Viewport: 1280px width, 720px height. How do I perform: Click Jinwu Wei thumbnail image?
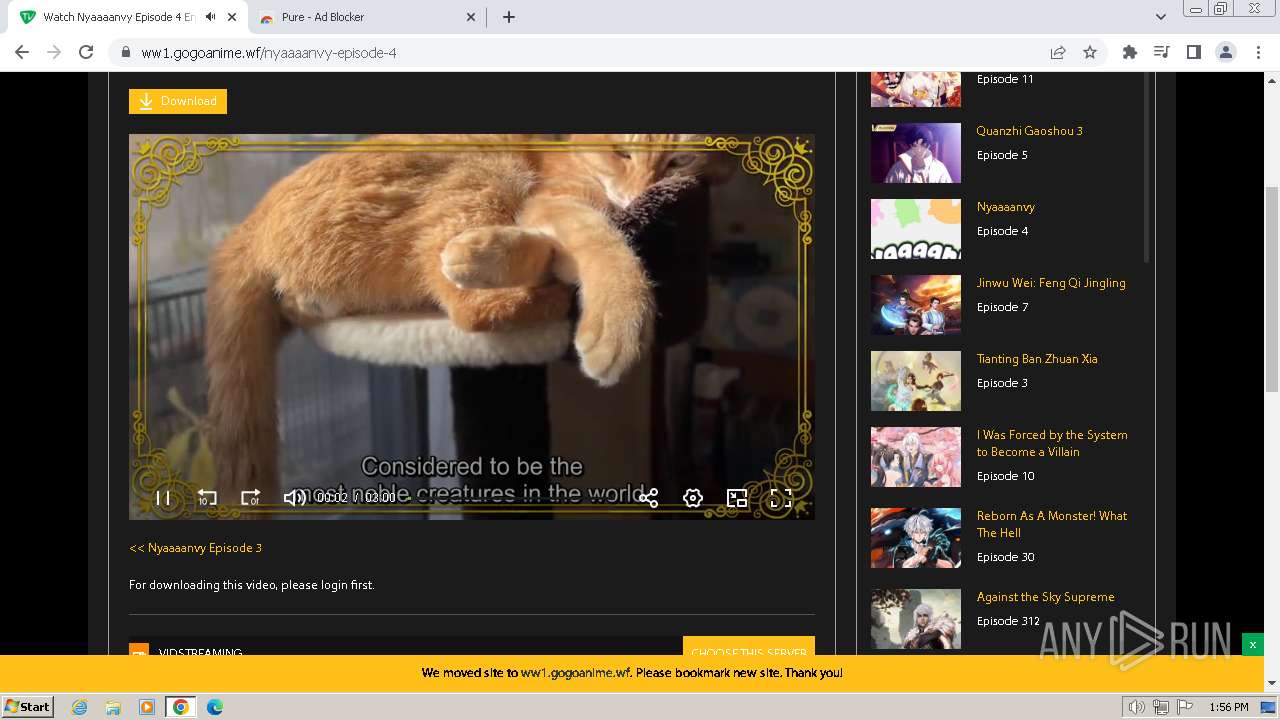pos(916,305)
